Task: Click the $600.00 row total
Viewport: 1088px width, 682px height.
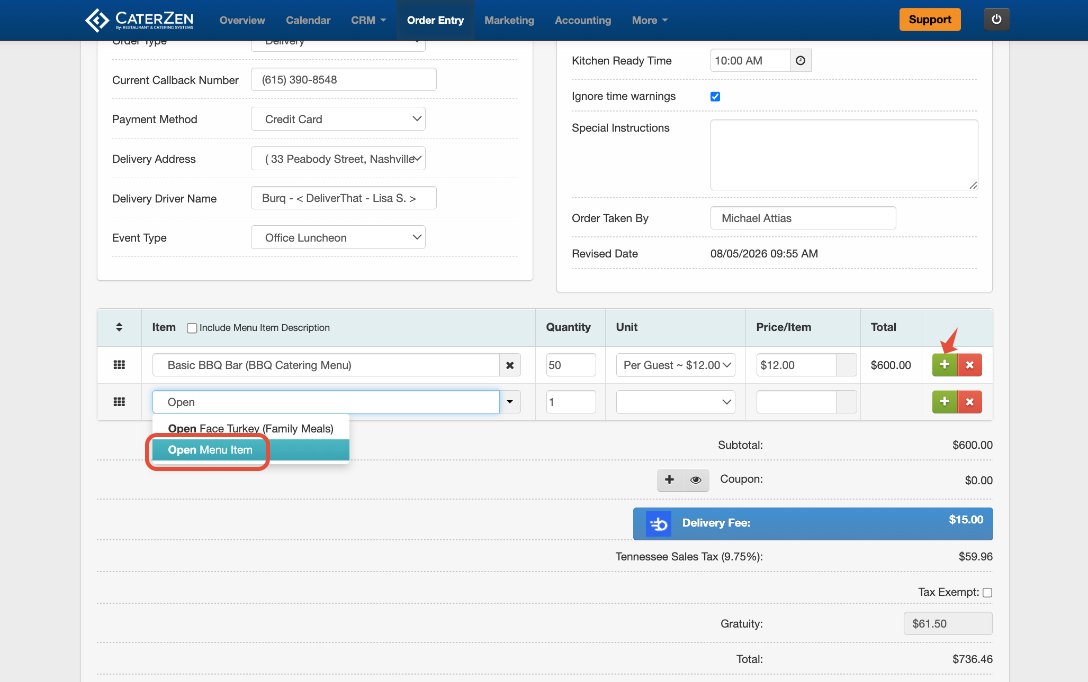Action: (891, 365)
